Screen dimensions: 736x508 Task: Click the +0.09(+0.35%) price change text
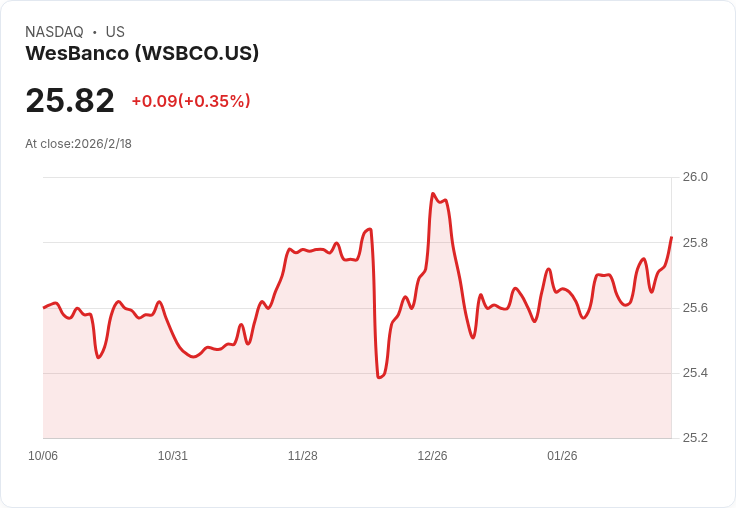coord(191,101)
